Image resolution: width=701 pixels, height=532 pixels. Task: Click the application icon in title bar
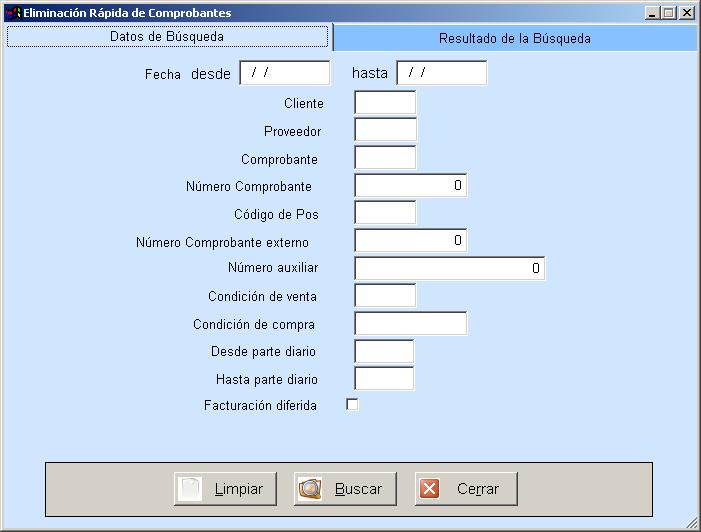click(13, 13)
